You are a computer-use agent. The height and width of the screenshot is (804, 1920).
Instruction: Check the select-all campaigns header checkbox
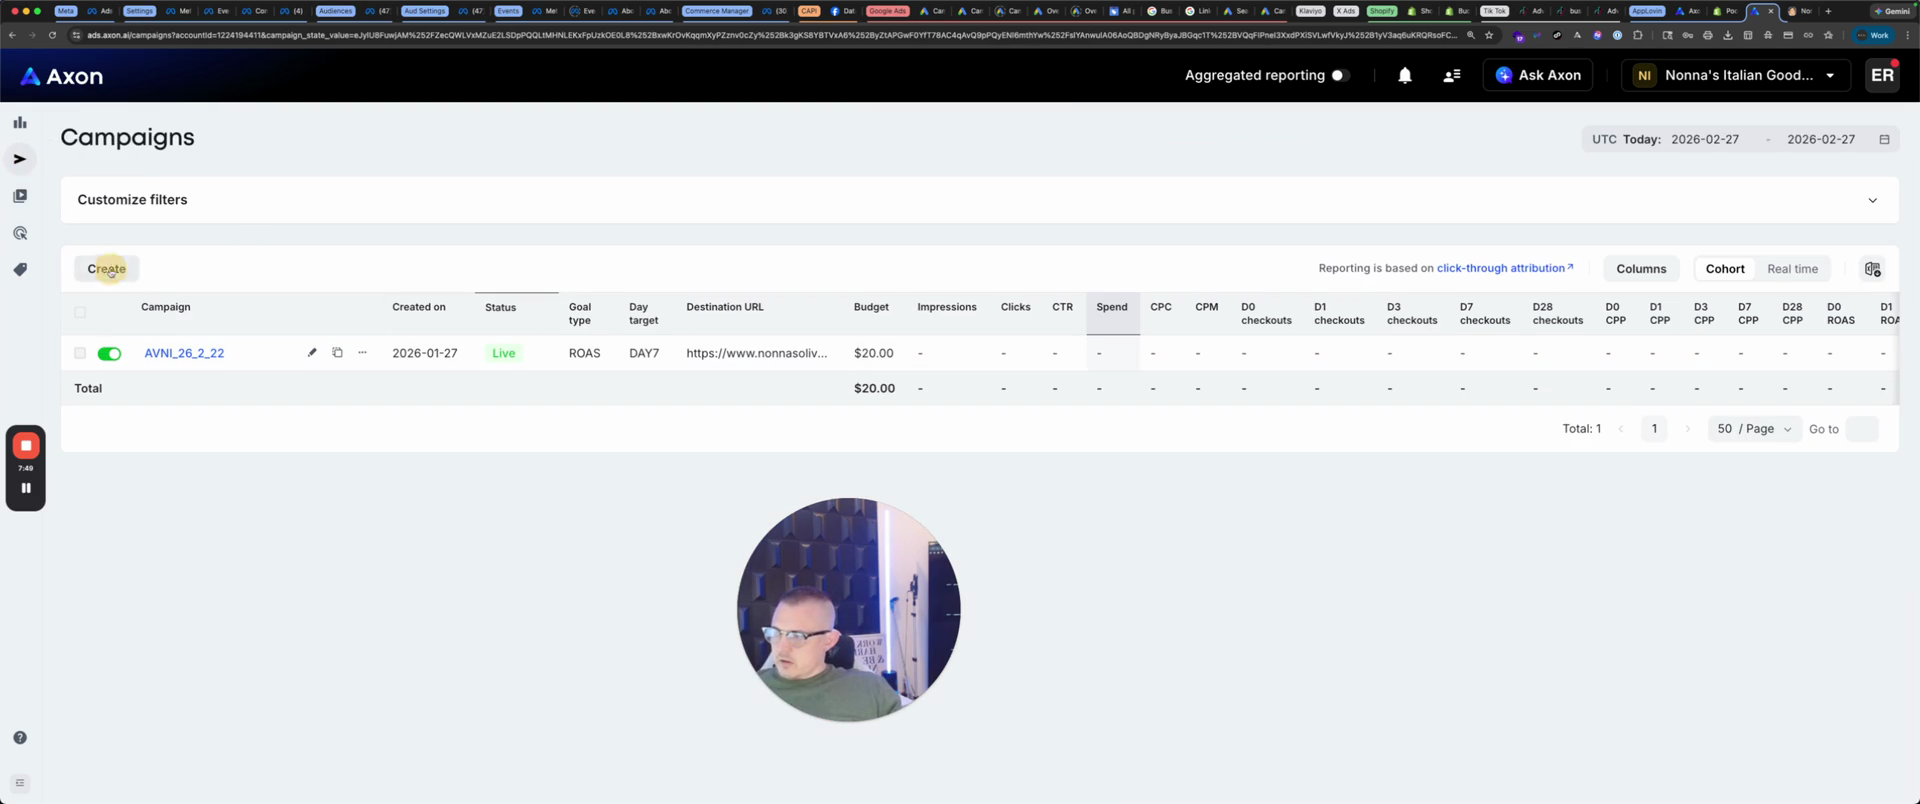click(80, 312)
